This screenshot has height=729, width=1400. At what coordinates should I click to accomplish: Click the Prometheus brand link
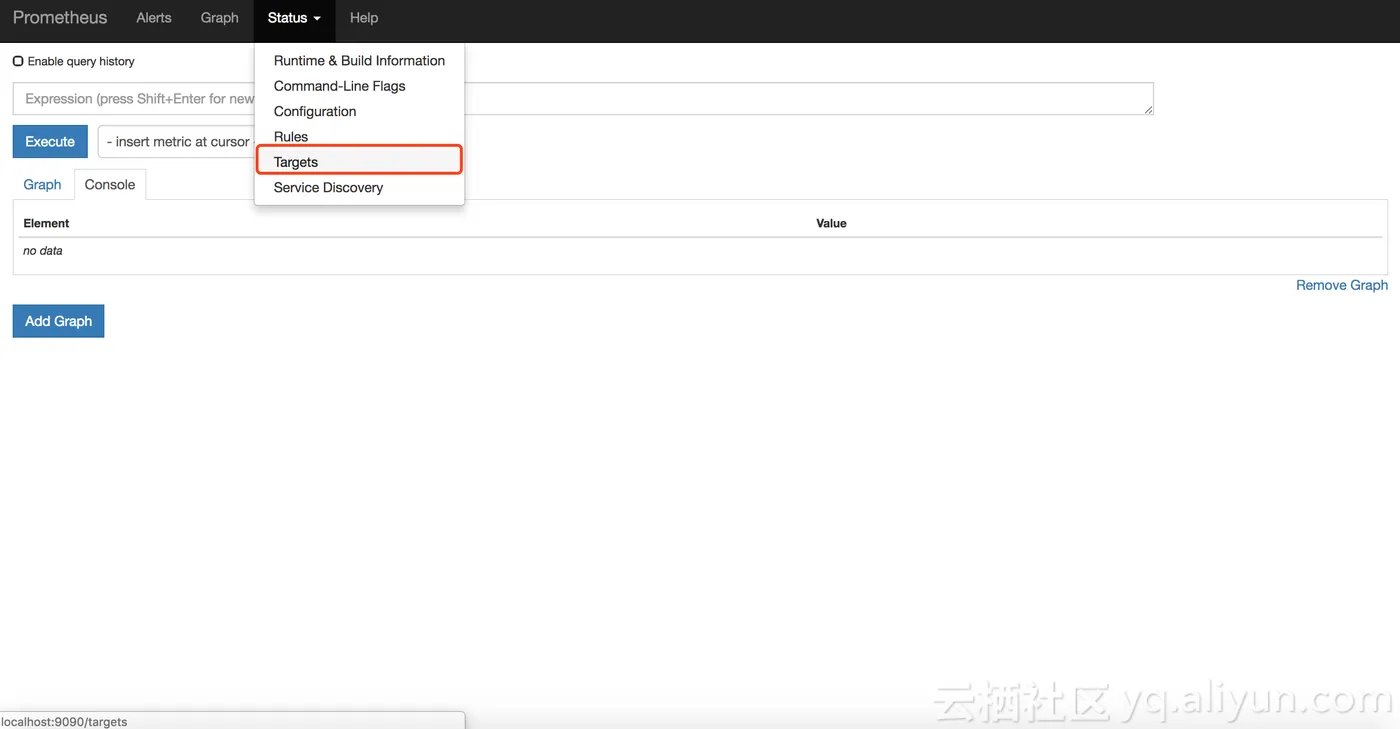(x=60, y=18)
